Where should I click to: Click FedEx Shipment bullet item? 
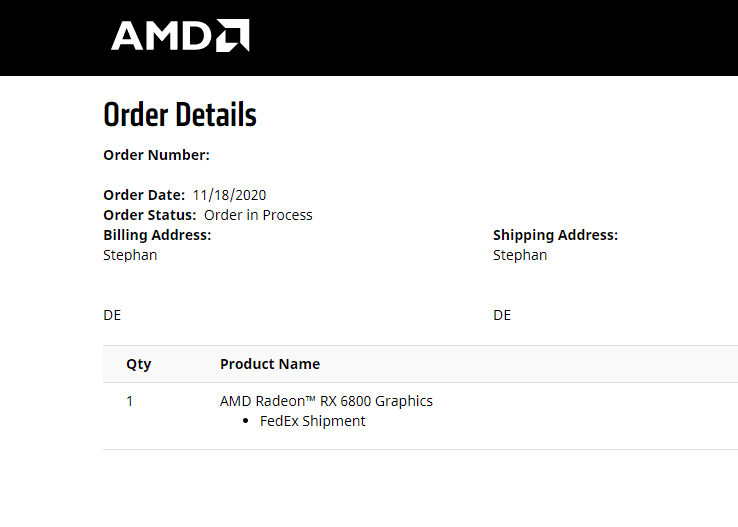click(x=312, y=421)
